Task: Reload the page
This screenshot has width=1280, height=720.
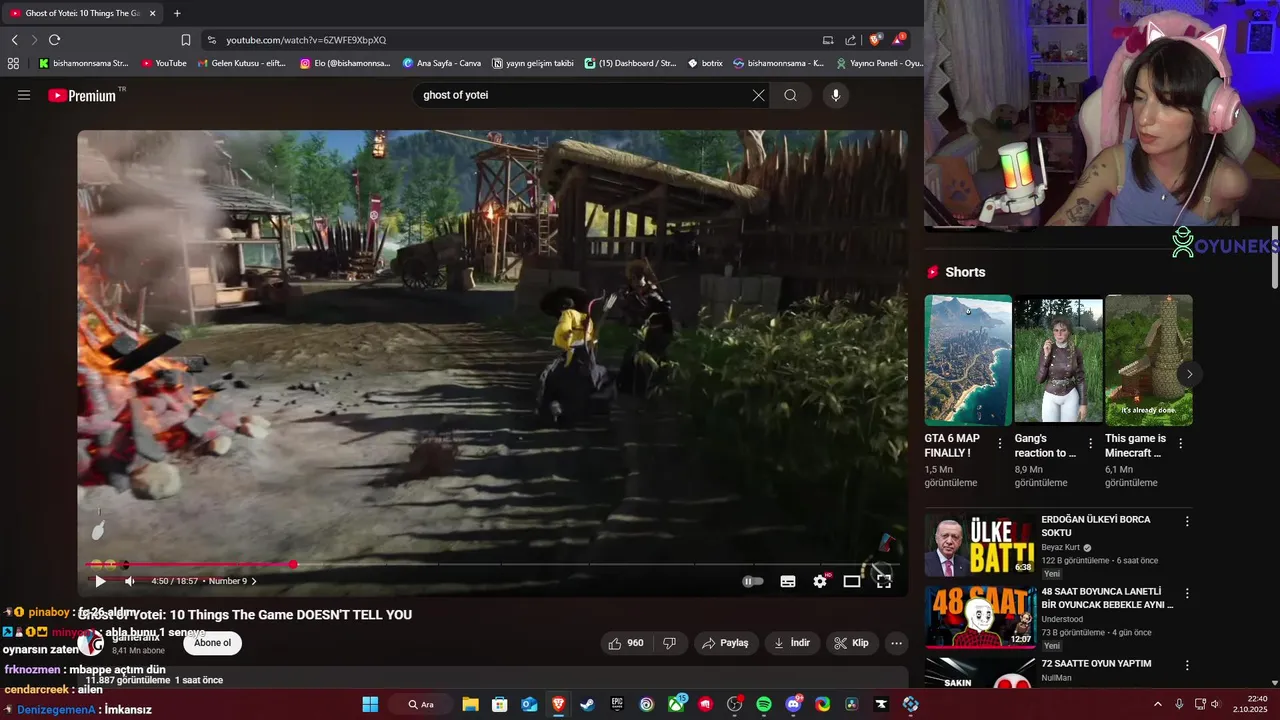Action: click(54, 40)
